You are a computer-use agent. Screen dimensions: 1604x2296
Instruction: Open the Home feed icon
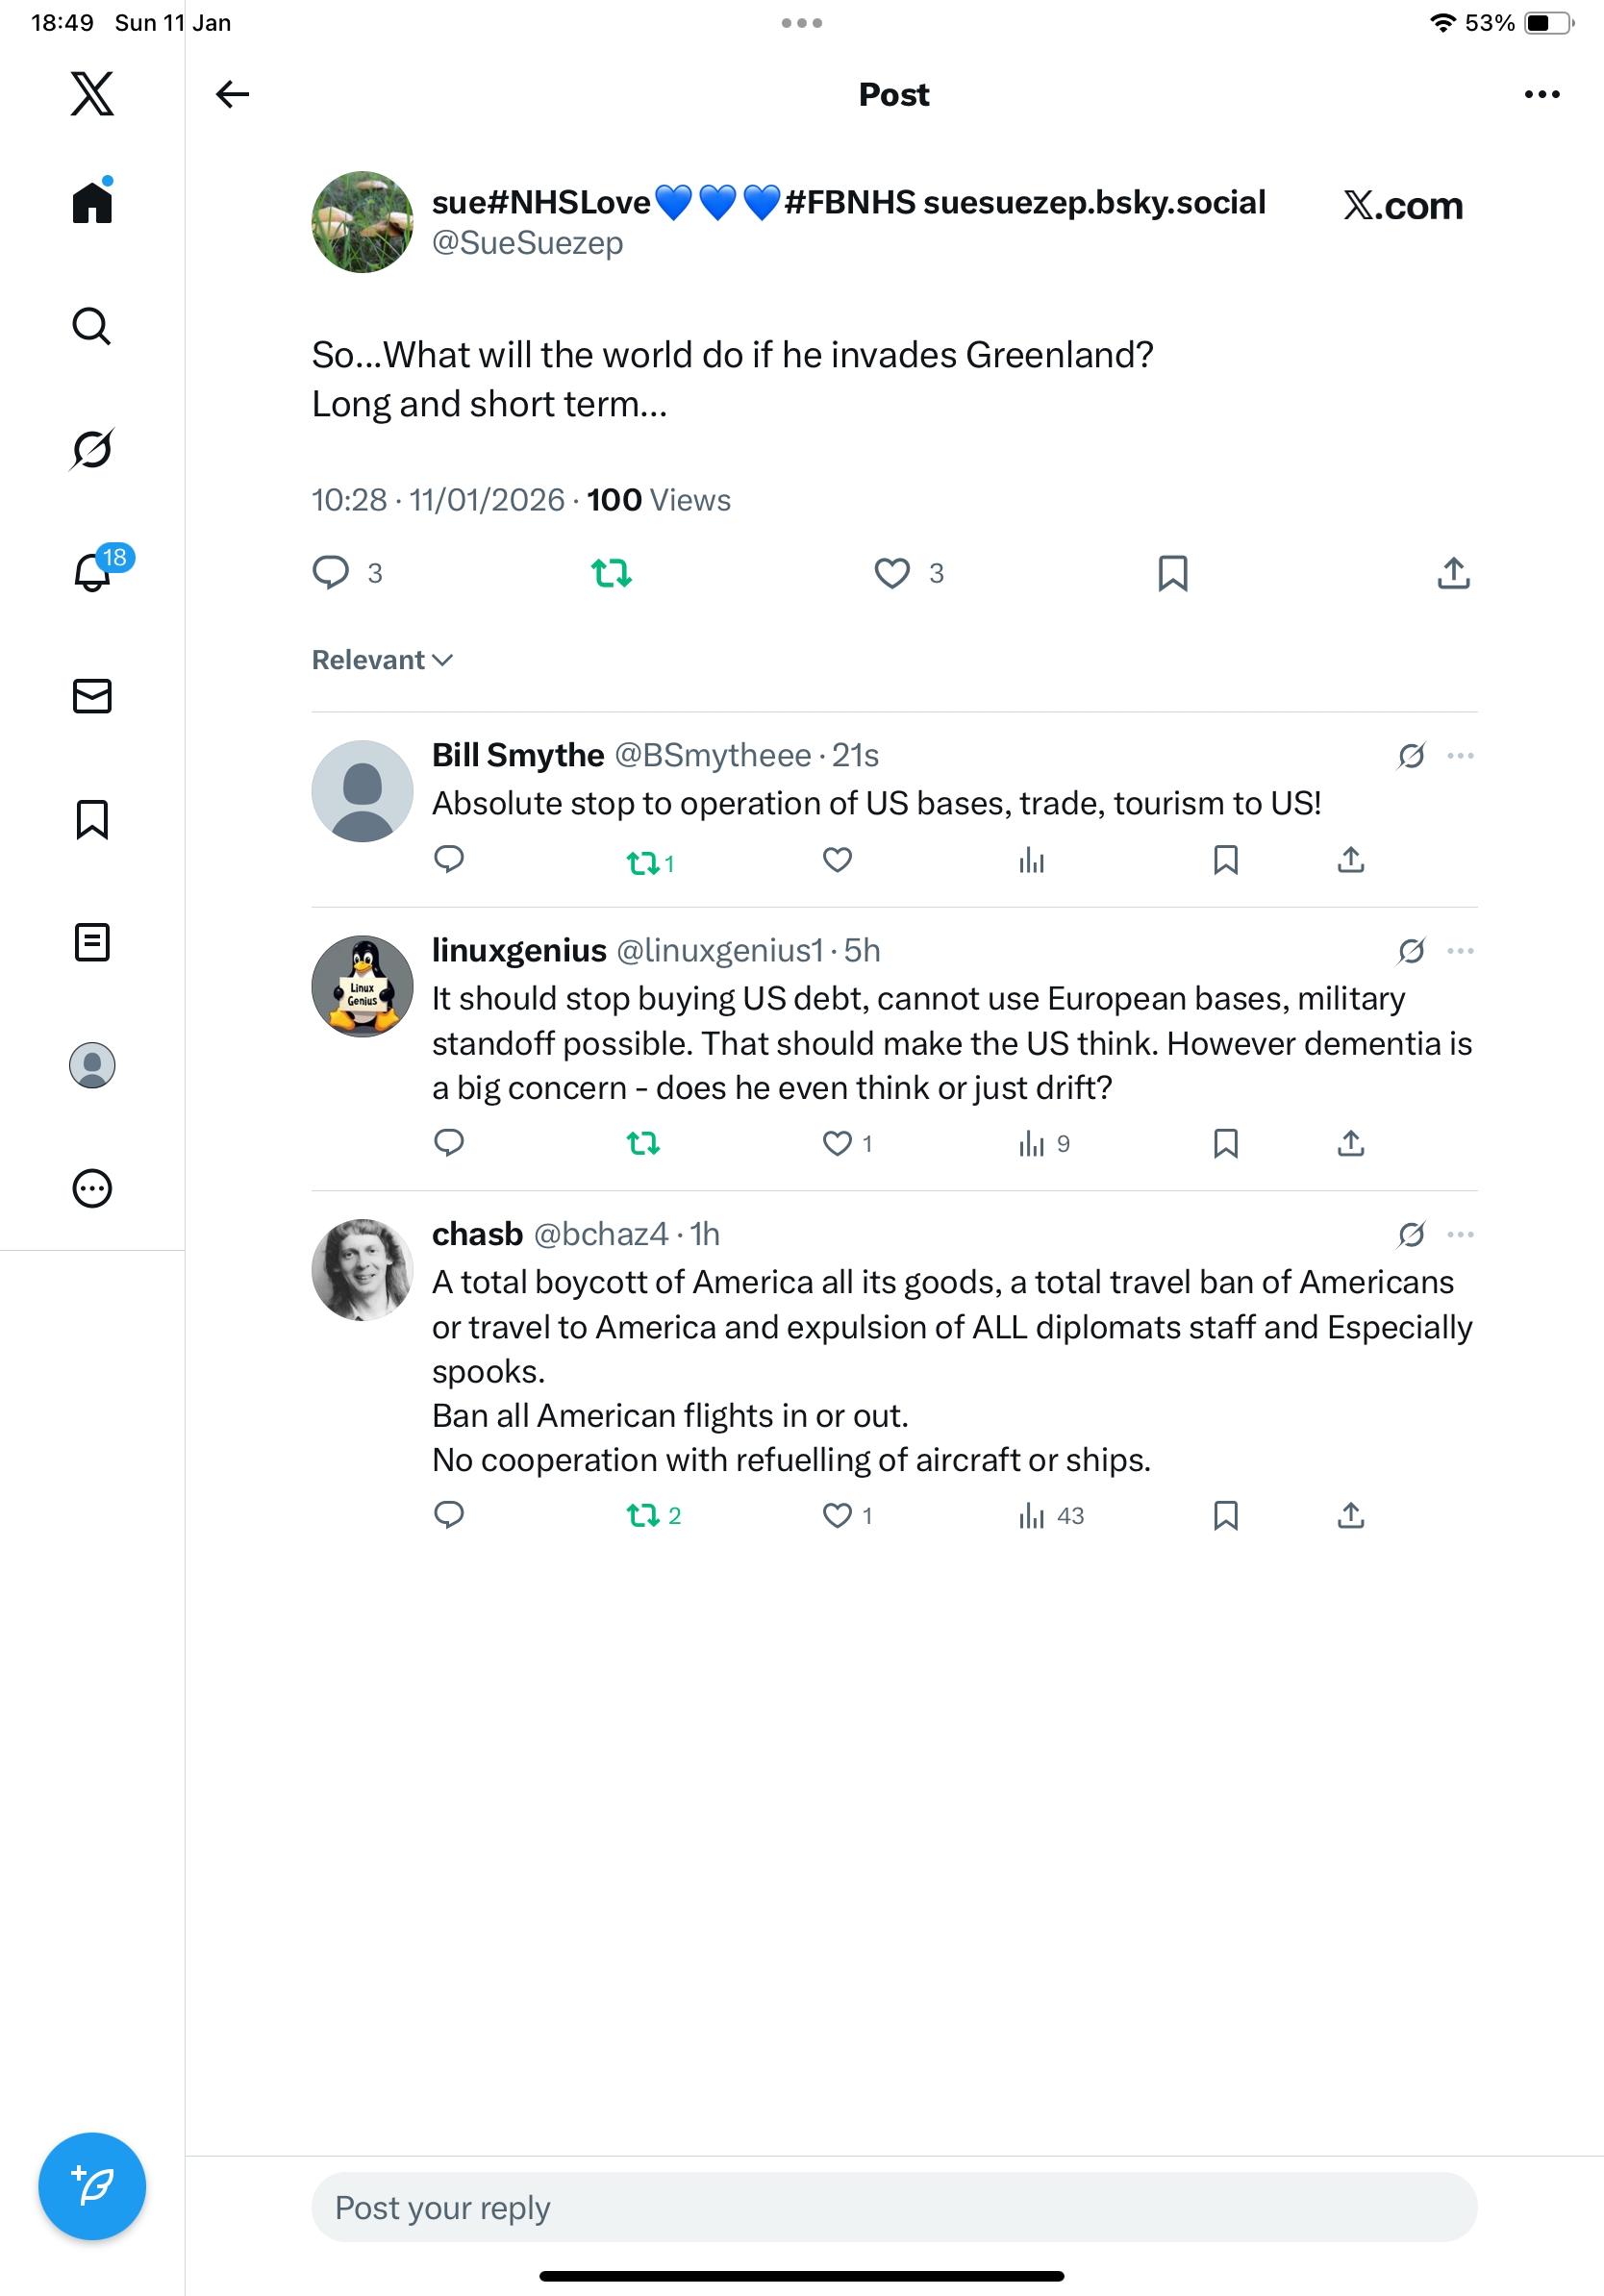(92, 202)
